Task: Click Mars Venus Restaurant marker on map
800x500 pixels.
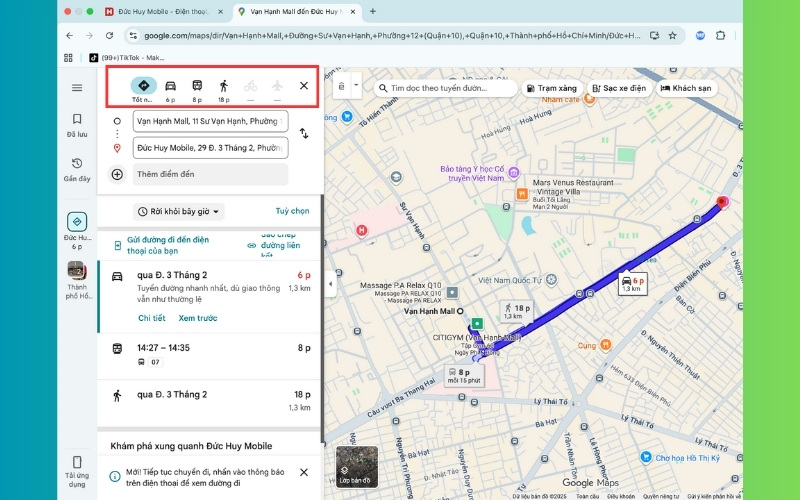Action: (x=521, y=194)
